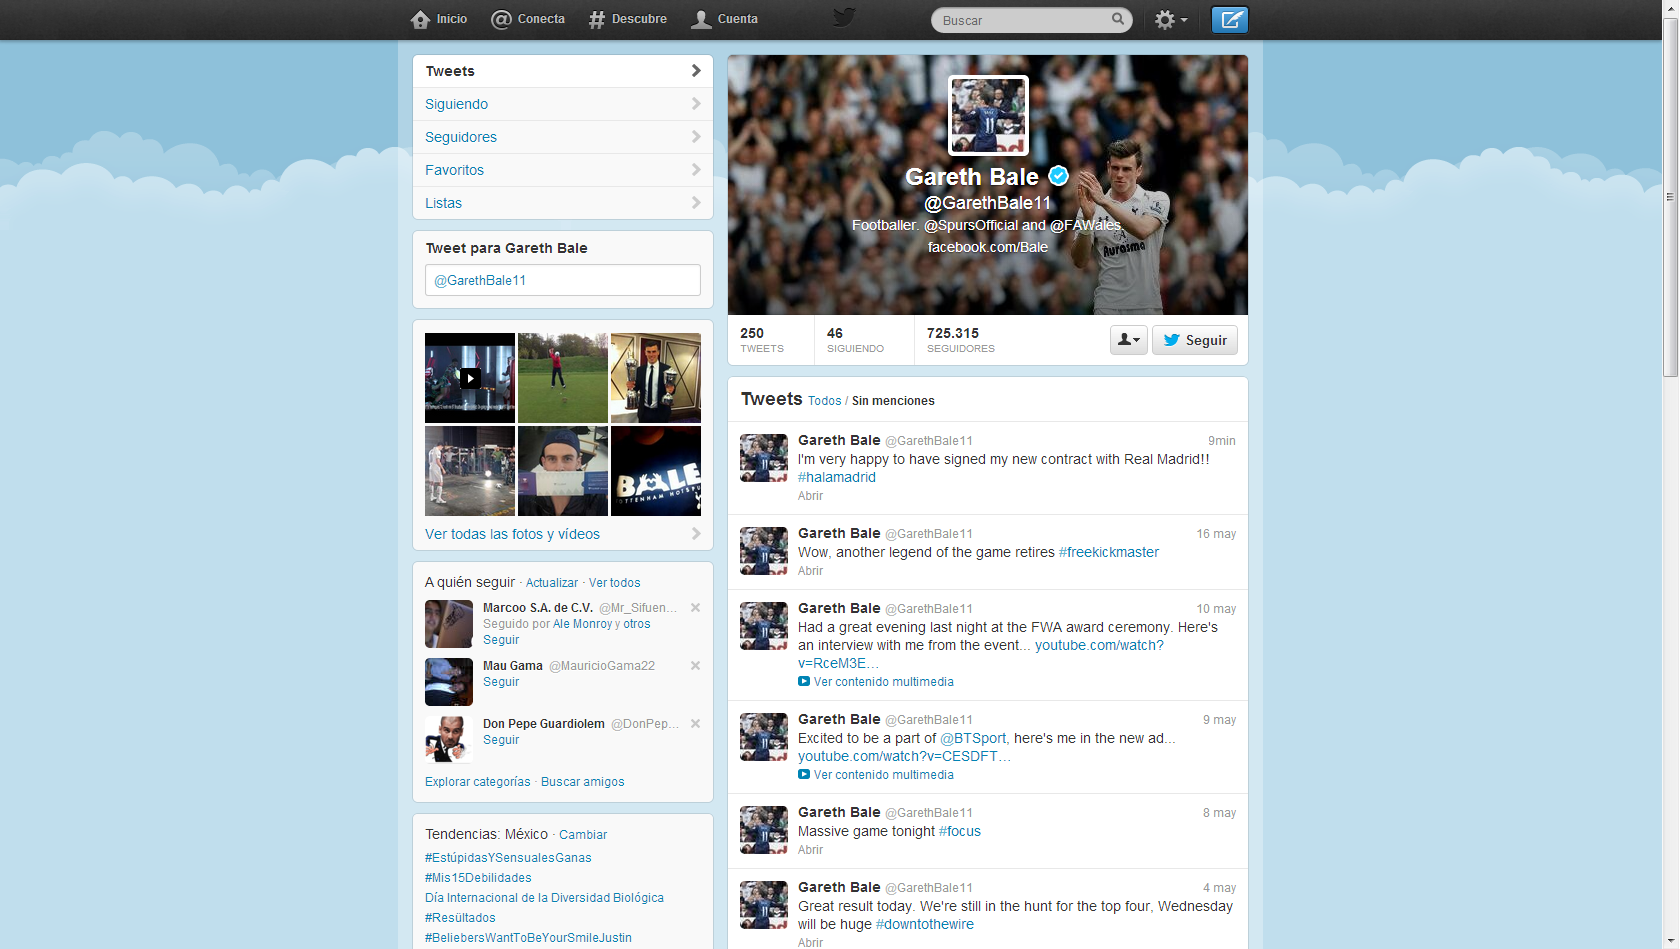Select the Sin menciones tweets filter
The image size is (1680, 949).
coord(893,401)
